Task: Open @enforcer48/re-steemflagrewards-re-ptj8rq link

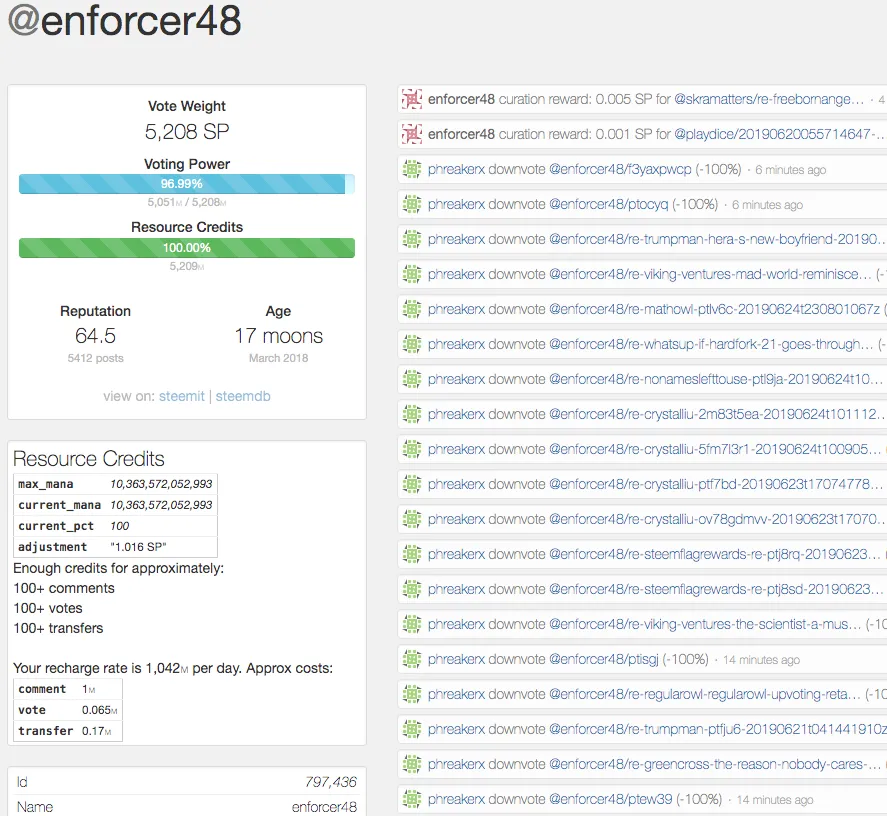Action: coord(715,555)
